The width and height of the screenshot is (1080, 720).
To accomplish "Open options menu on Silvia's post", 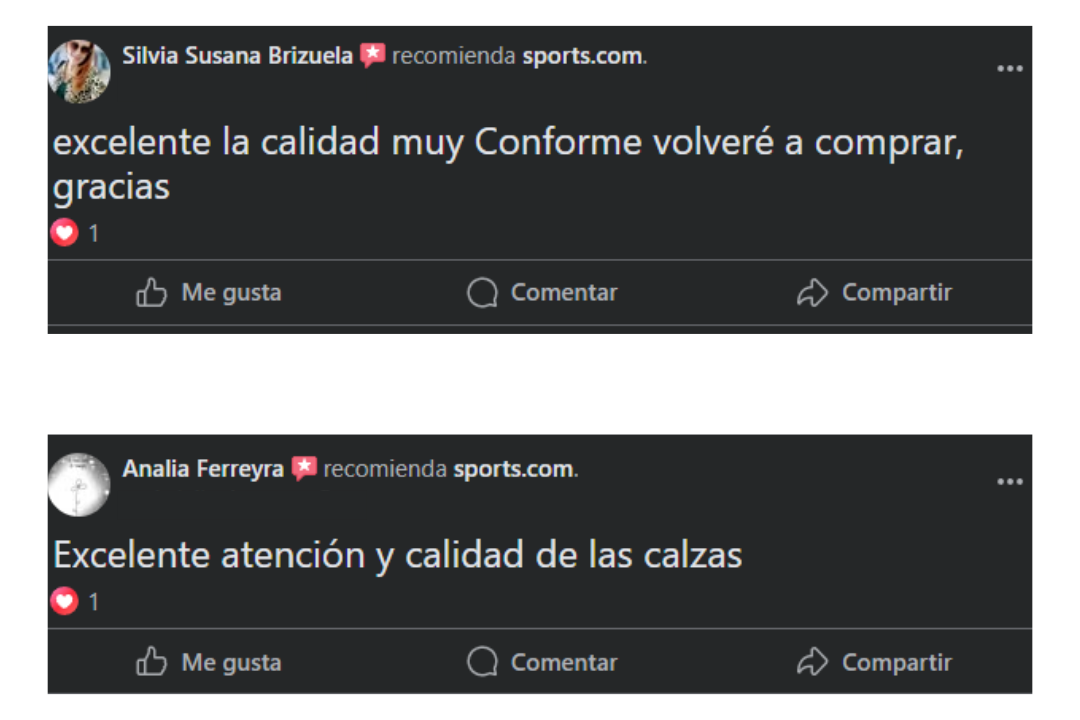I will pyautogui.click(x=1009, y=69).
